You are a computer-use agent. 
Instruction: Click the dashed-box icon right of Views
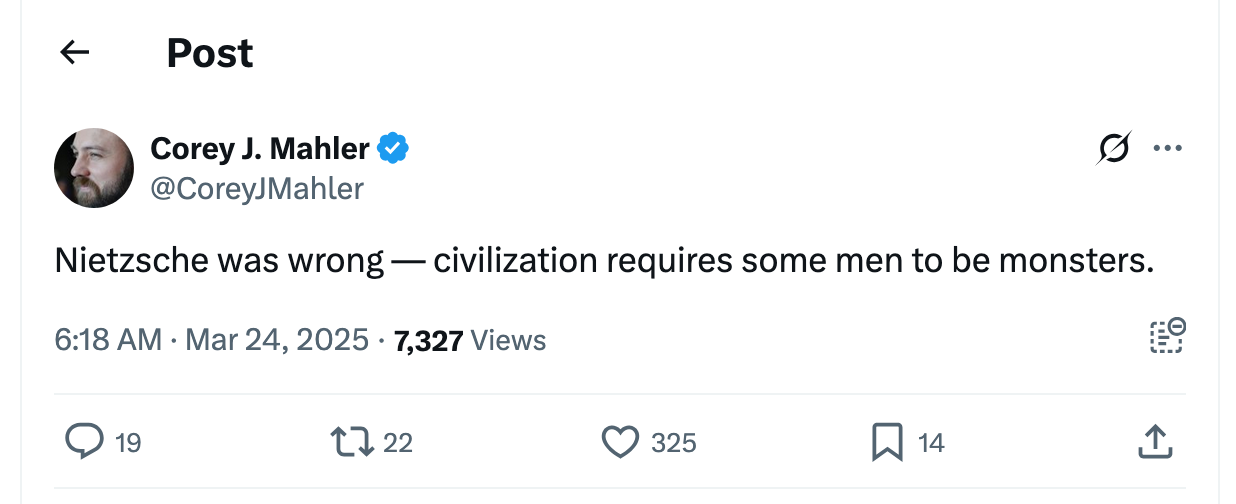[1166, 336]
